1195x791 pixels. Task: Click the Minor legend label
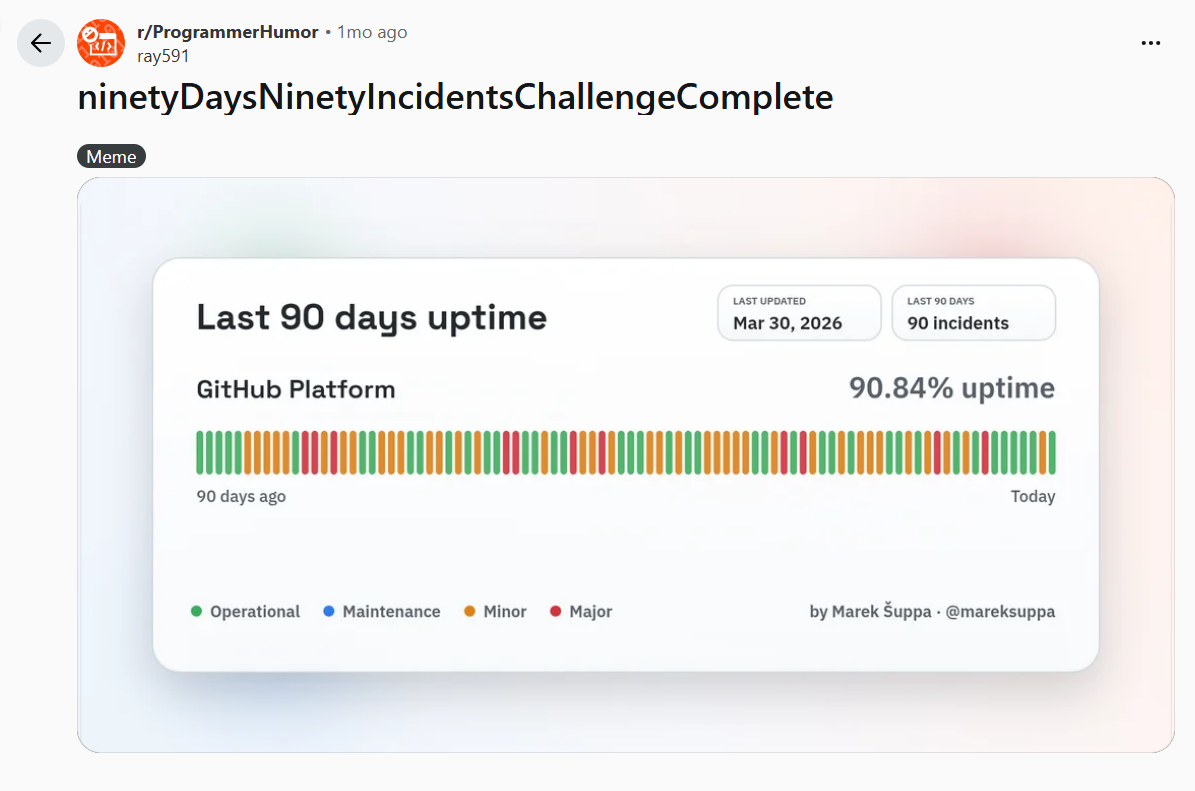coord(505,612)
